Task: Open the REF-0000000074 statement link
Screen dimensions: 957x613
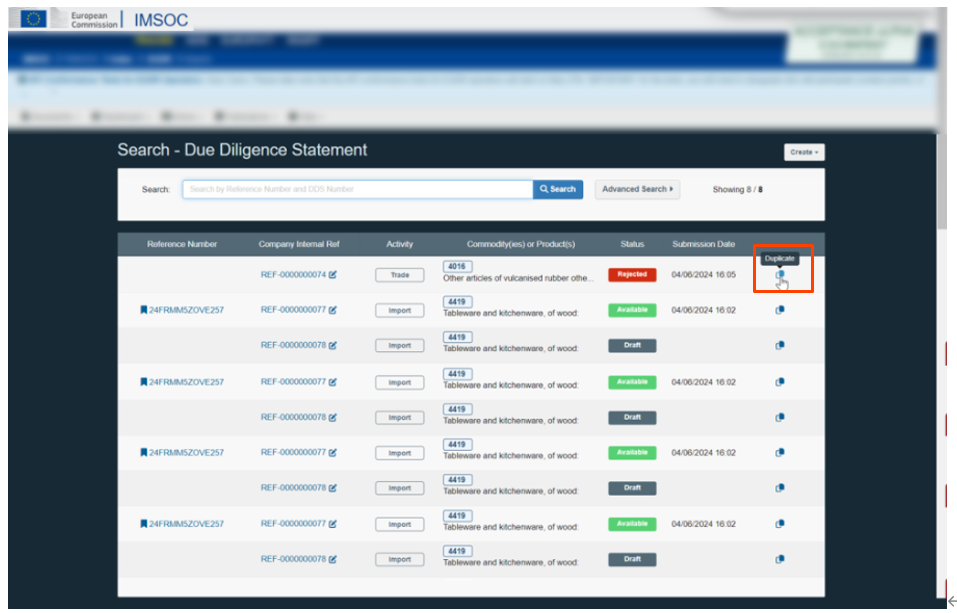Action: pyautogui.click(x=293, y=275)
